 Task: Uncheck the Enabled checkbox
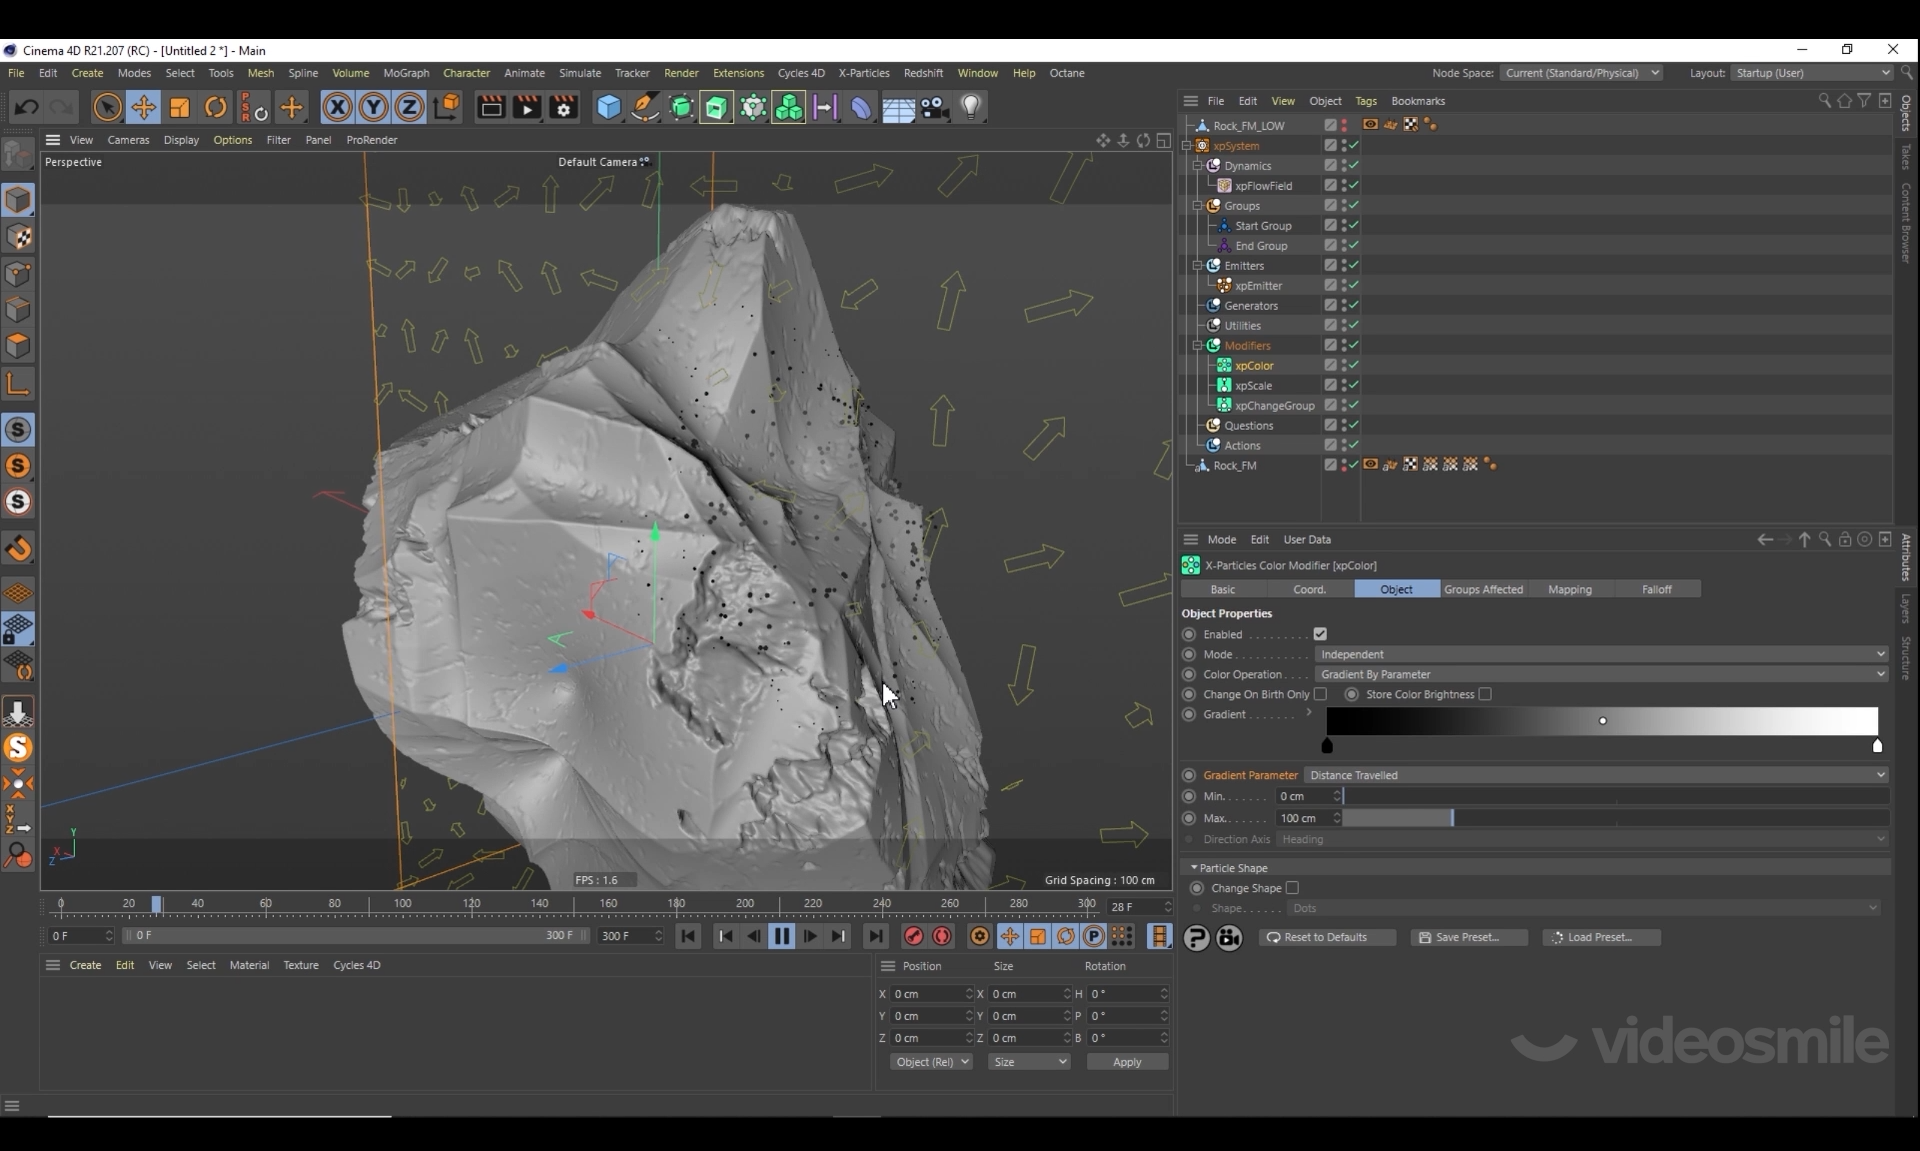[1320, 634]
